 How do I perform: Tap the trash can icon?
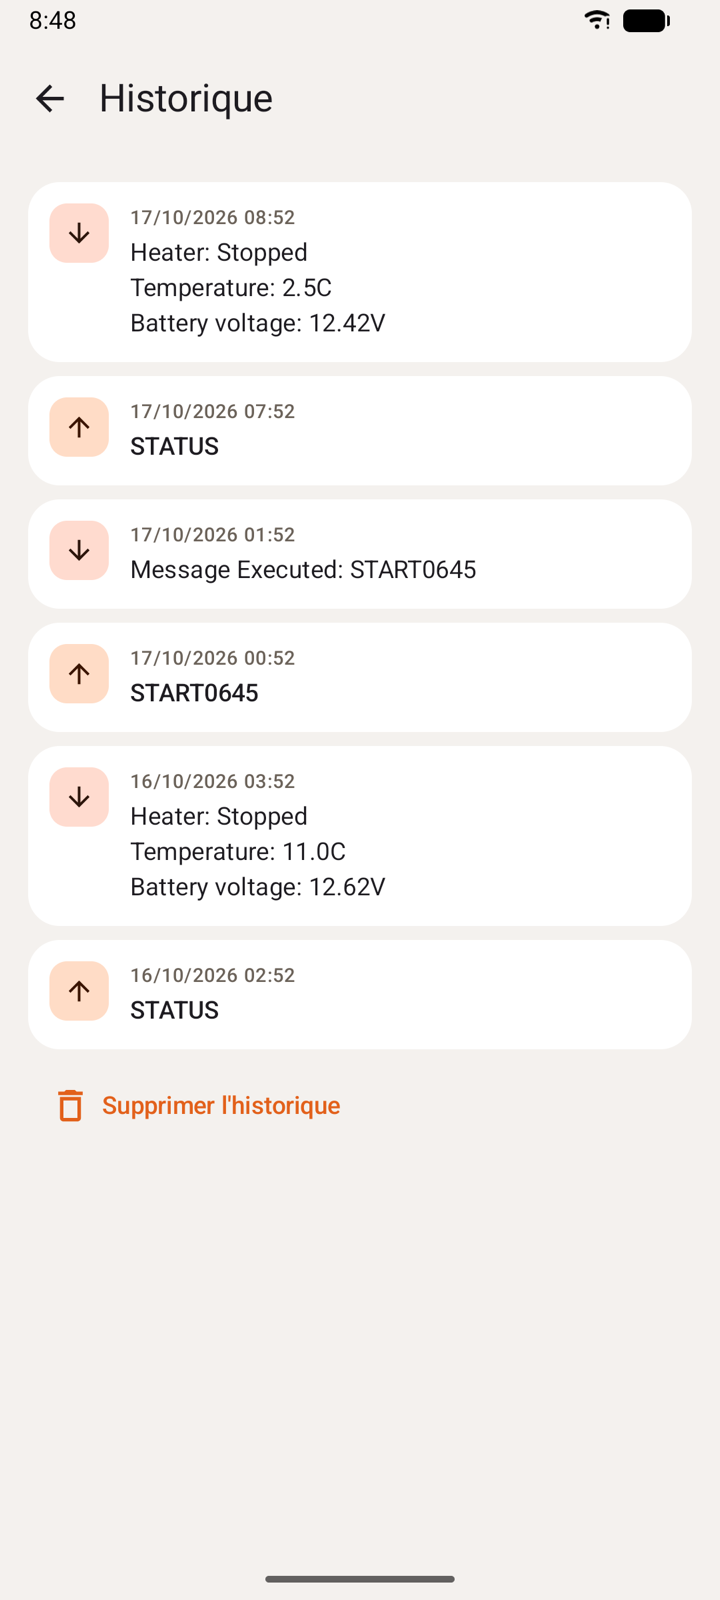tap(70, 1105)
